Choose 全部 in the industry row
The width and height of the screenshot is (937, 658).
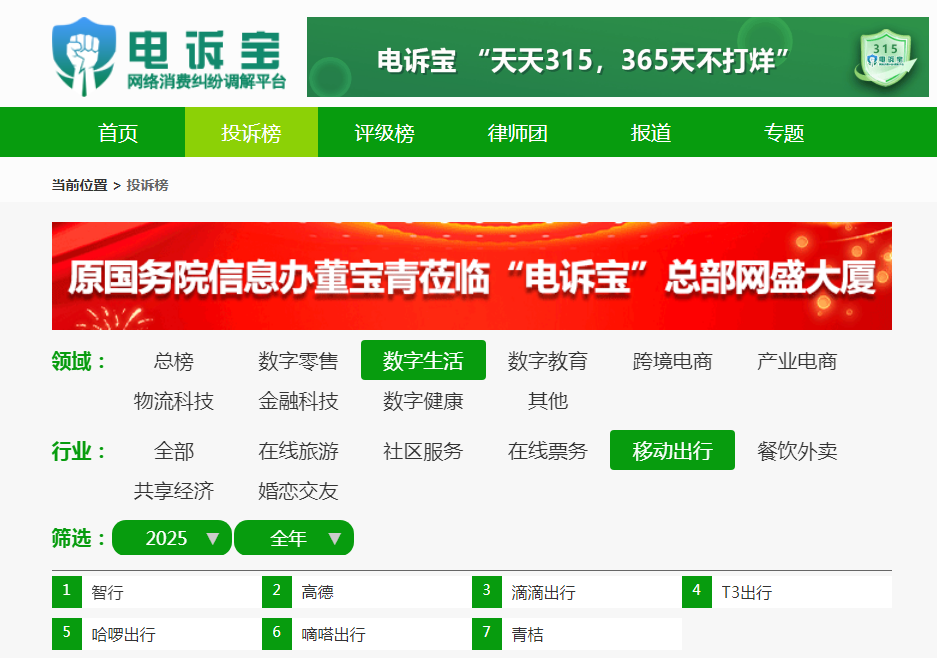point(173,451)
